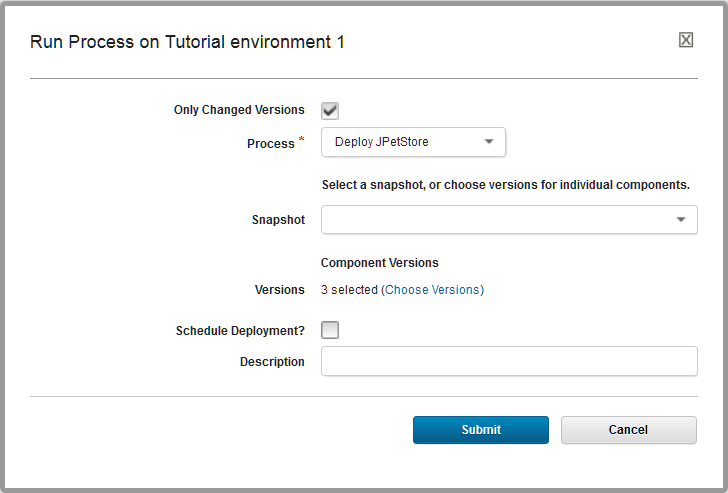
Task: Uncheck the Only Changed Versions checkbox
Action: click(330, 110)
